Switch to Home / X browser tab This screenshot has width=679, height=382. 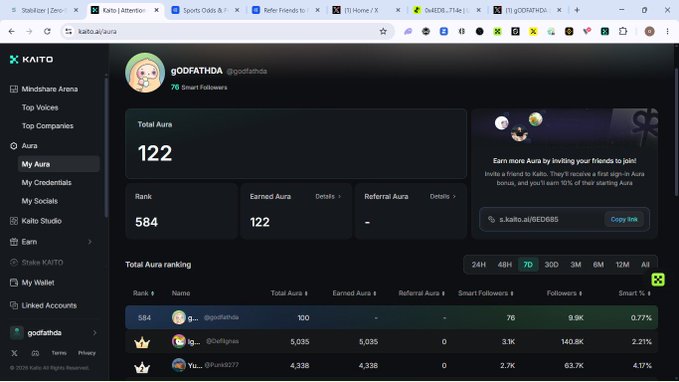point(365,10)
